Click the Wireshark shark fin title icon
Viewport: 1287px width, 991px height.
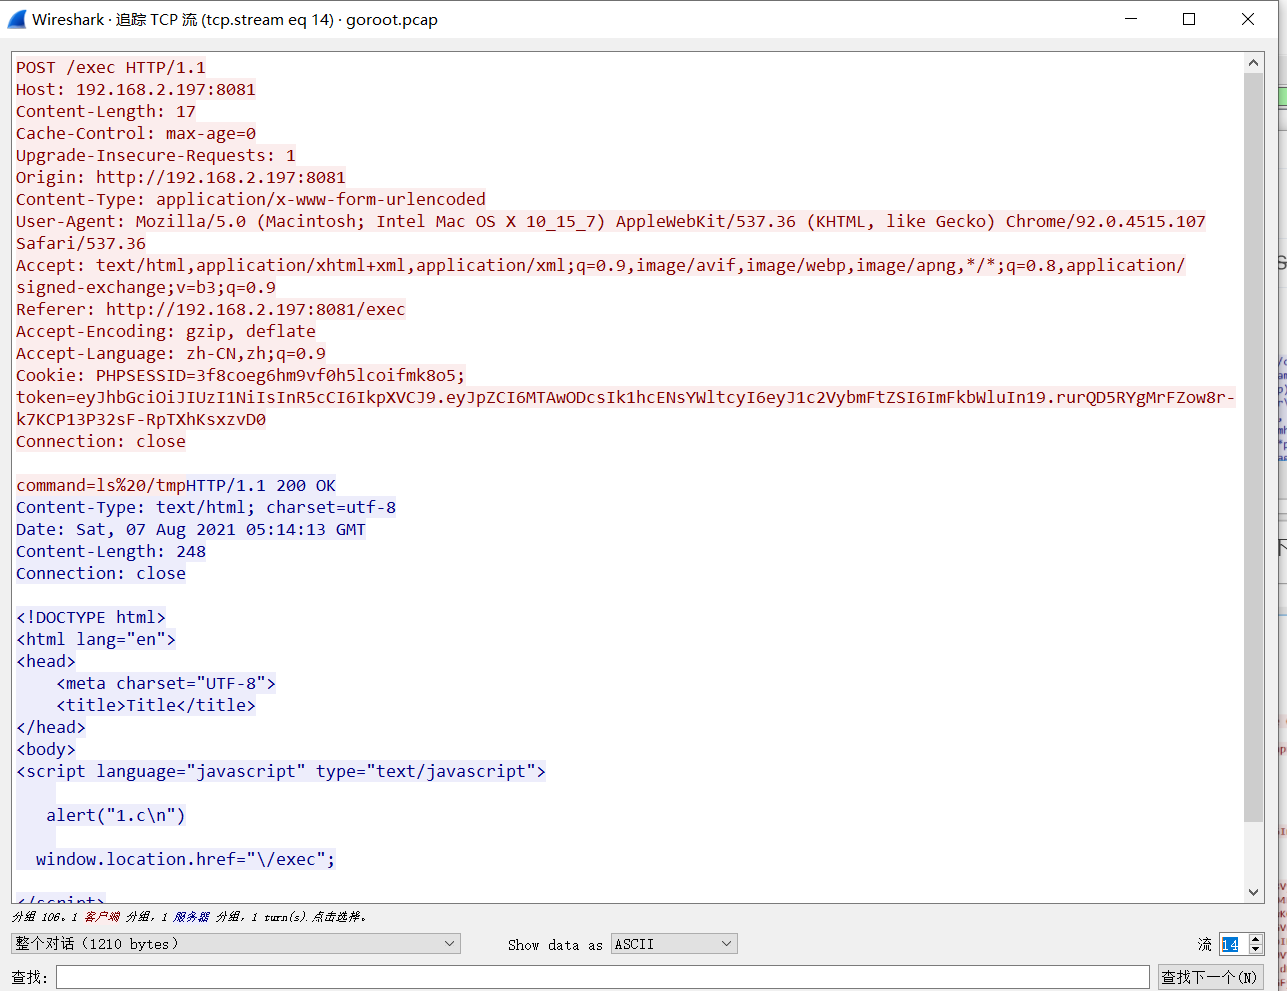[16, 19]
